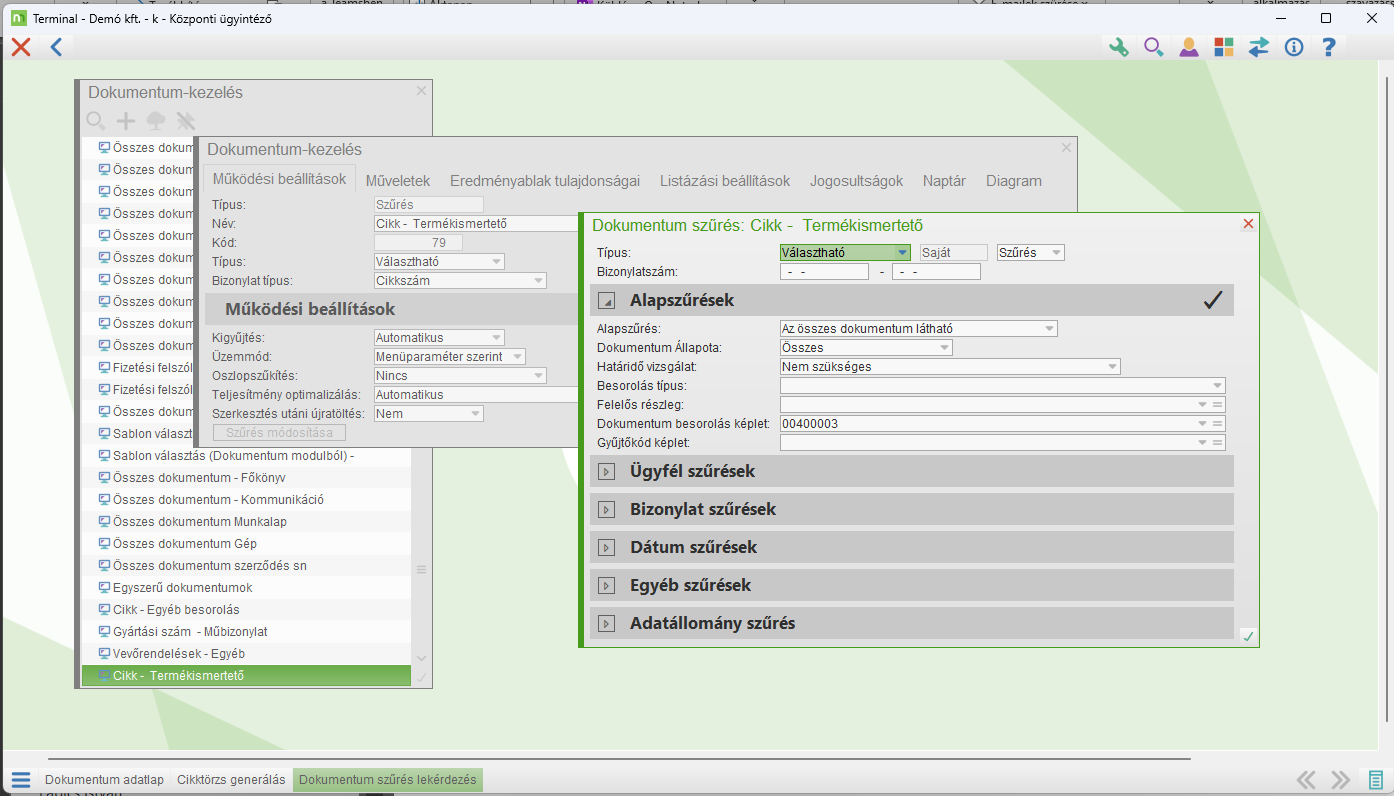Collapse the Alapszűrések section
The width and height of the screenshot is (1394, 796).
[606, 301]
